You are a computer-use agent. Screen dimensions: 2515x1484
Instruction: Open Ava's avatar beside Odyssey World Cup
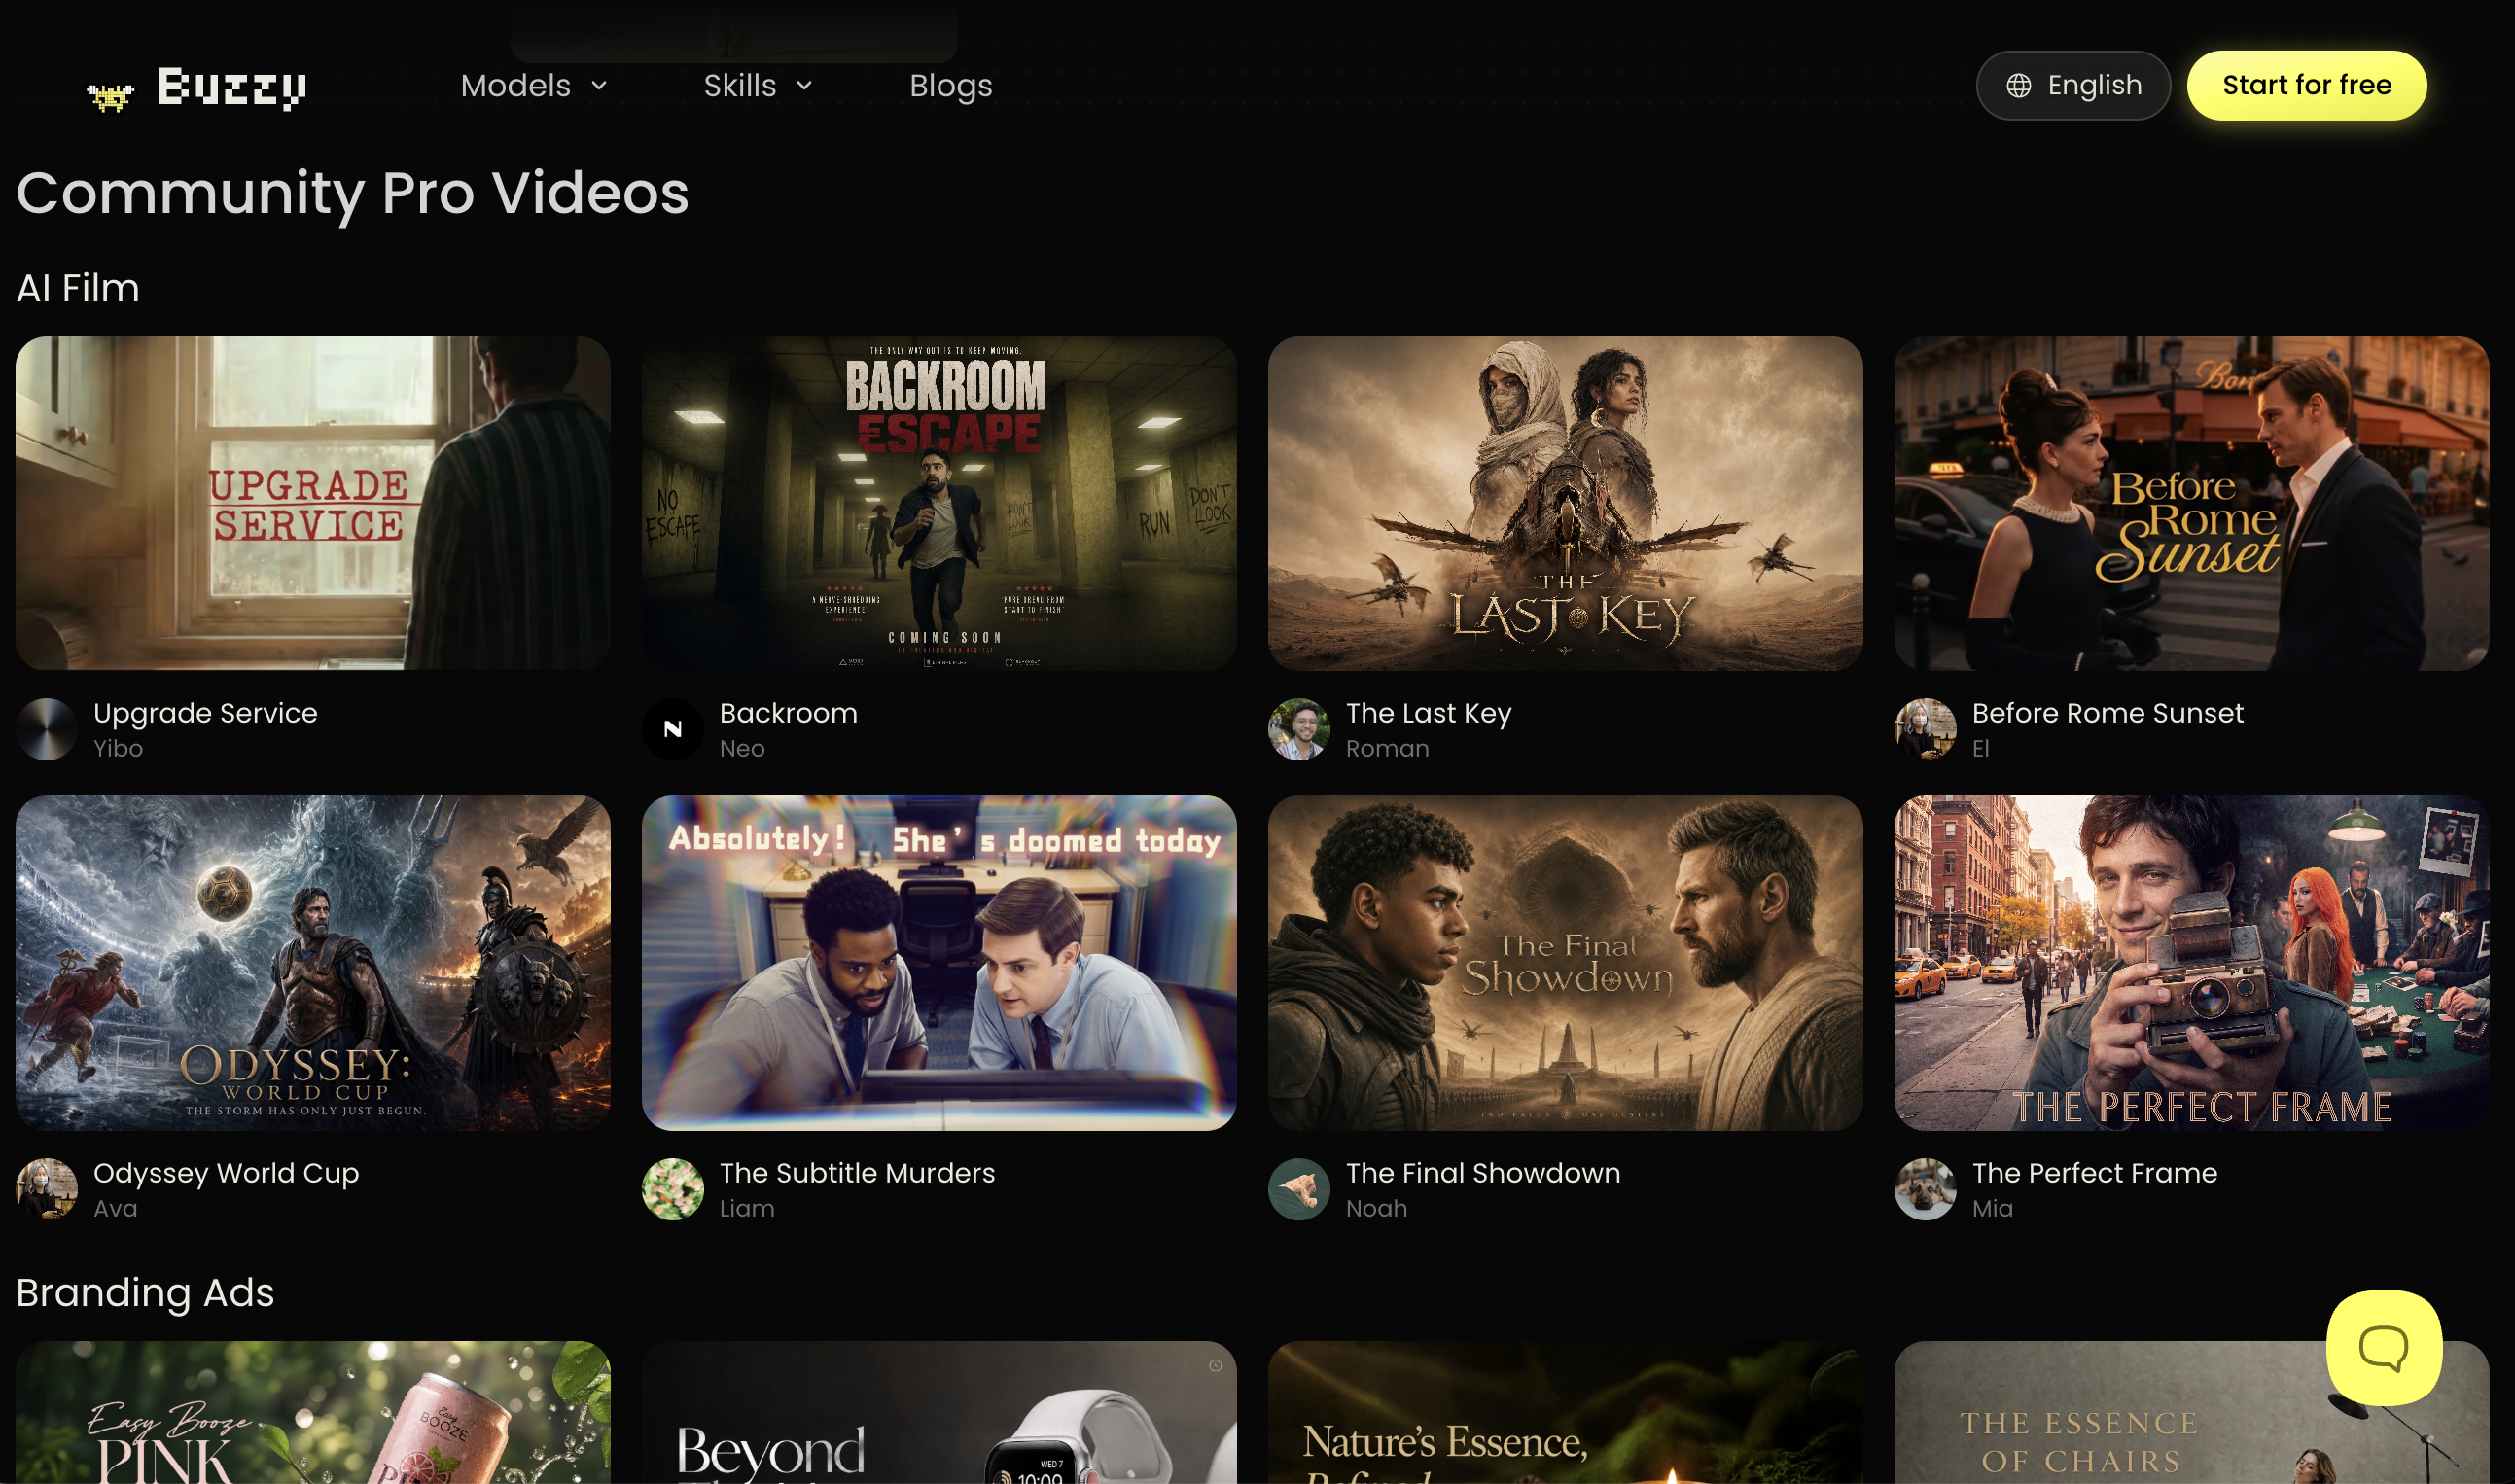(x=46, y=1189)
